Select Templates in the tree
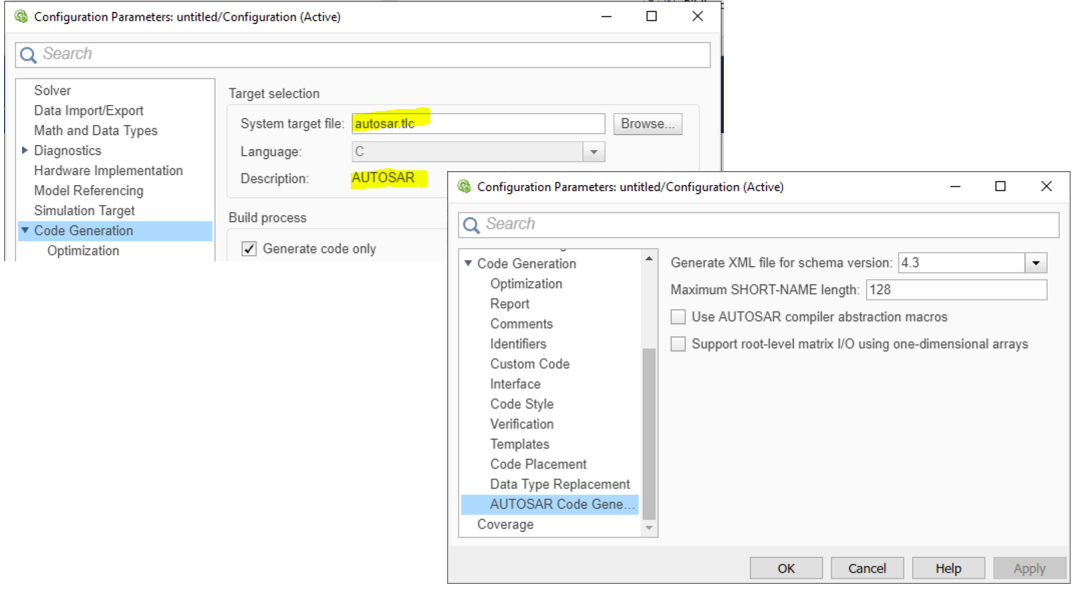 pos(519,444)
